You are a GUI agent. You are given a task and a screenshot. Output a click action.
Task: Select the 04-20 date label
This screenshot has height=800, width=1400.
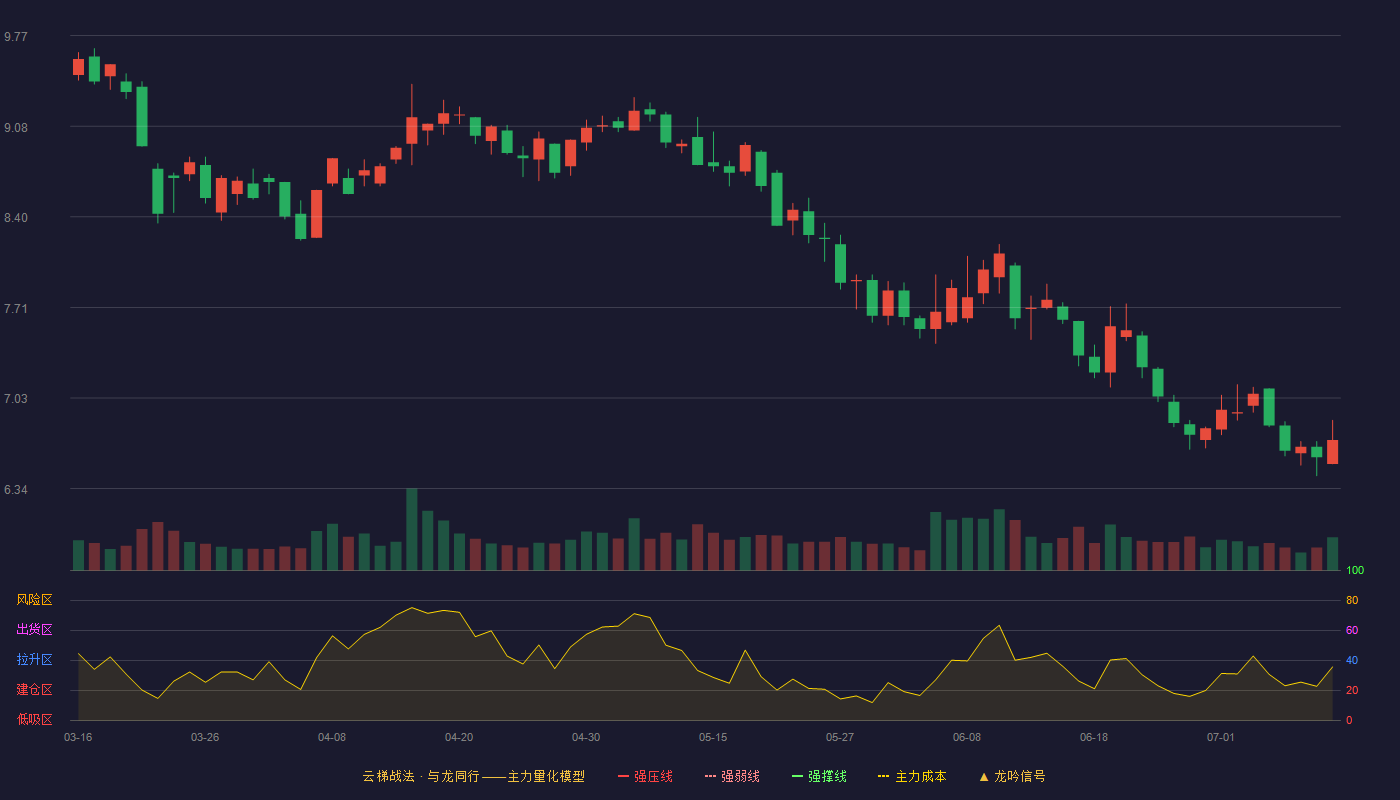[x=459, y=737]
